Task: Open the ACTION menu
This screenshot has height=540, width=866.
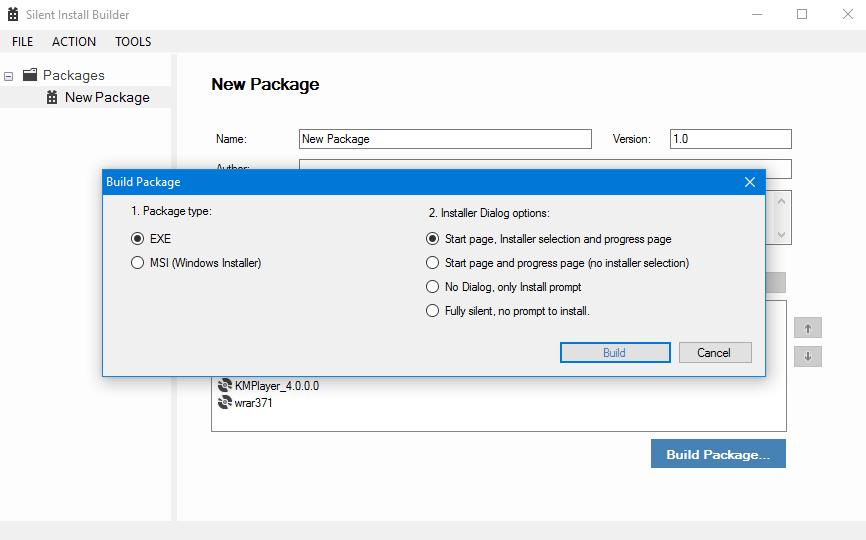Action: (74, 41)
